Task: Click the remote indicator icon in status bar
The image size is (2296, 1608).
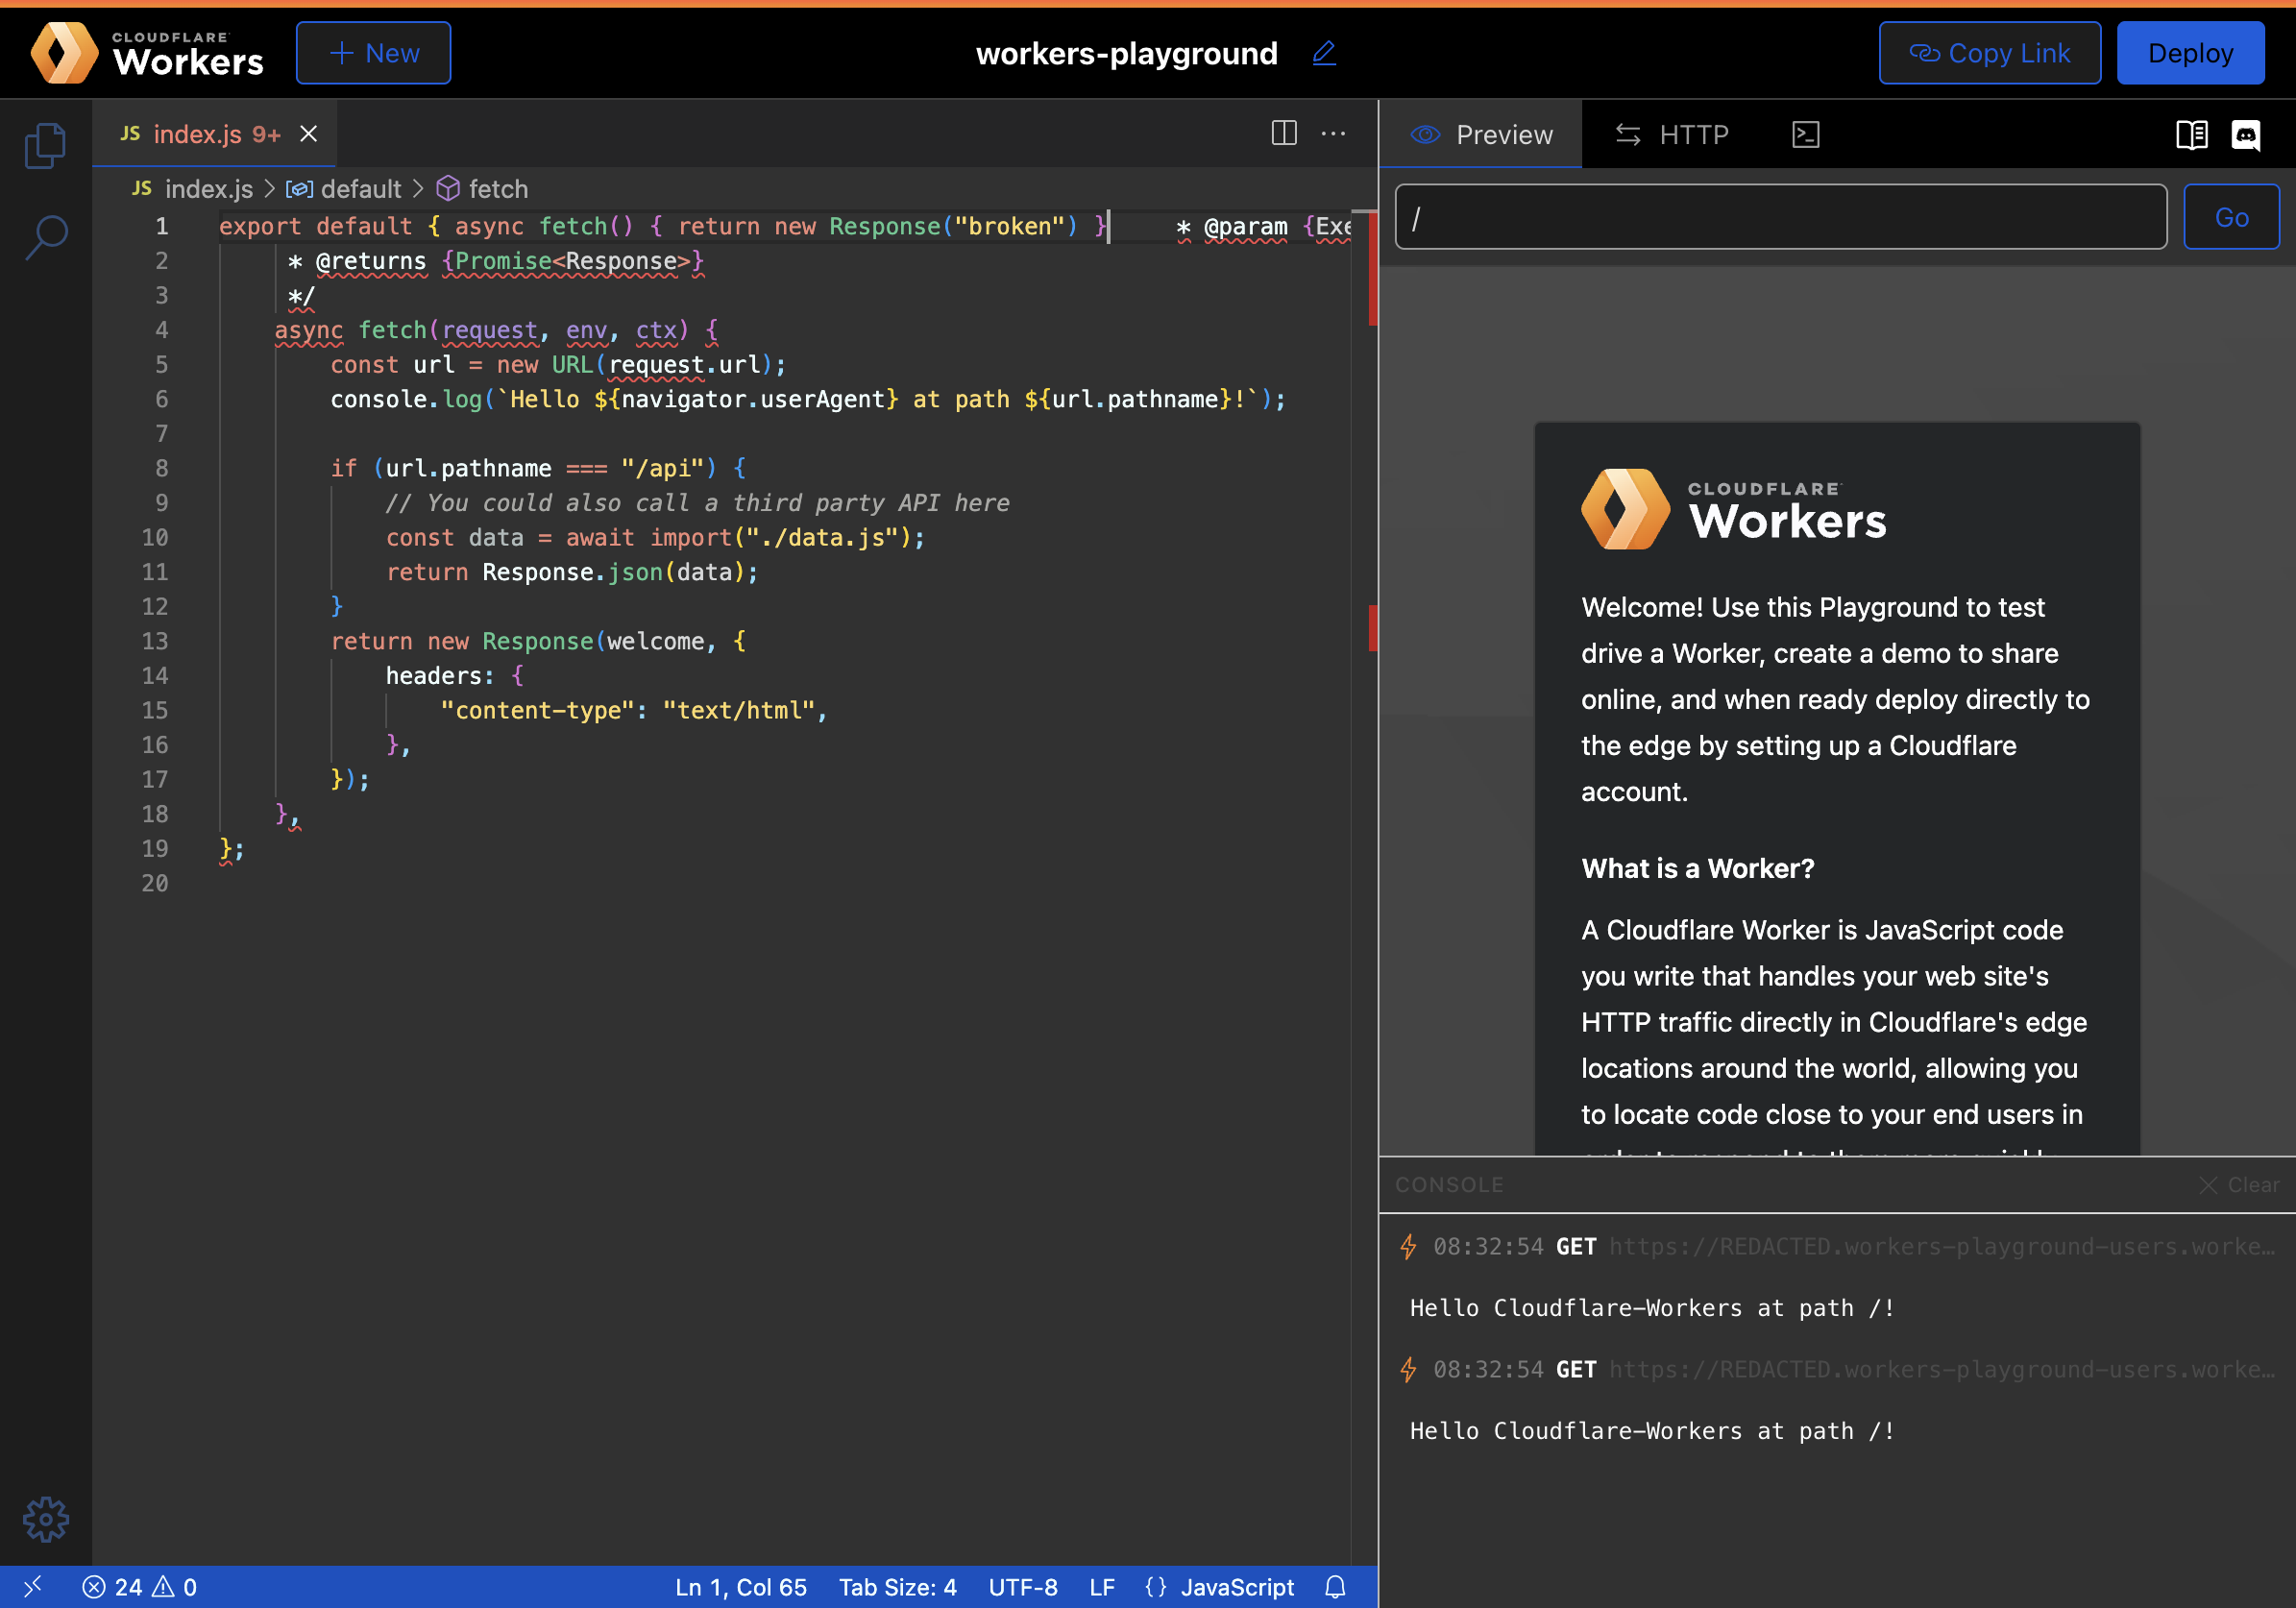Action: click(x=33, y=1586)
